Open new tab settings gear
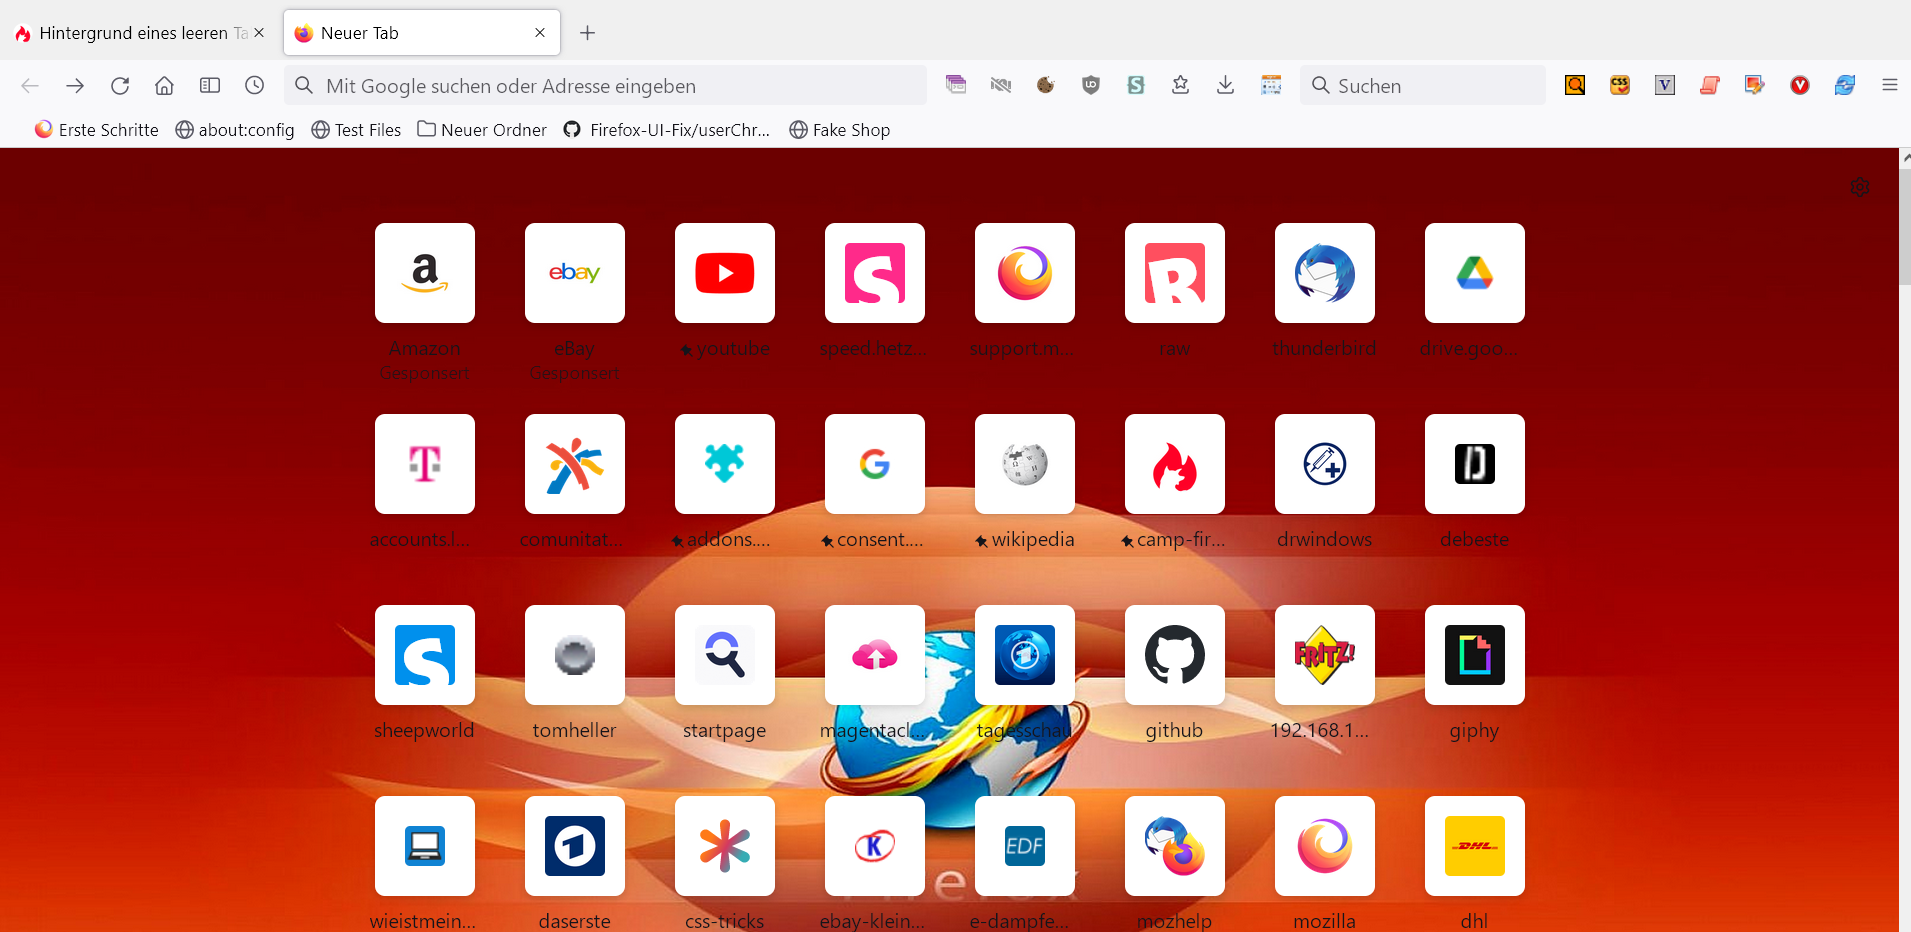This screenshot has width=1911, height=932. pos(1859,187)
